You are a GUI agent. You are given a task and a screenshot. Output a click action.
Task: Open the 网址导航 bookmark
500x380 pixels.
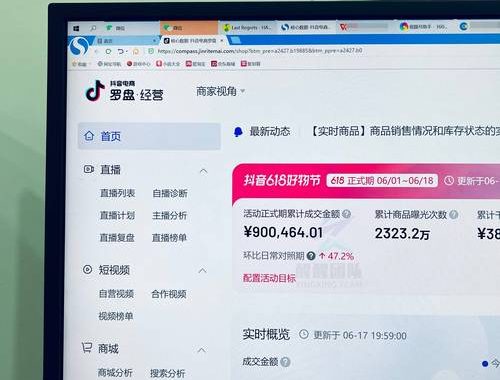pyautogui.click(x=109, y=64)
